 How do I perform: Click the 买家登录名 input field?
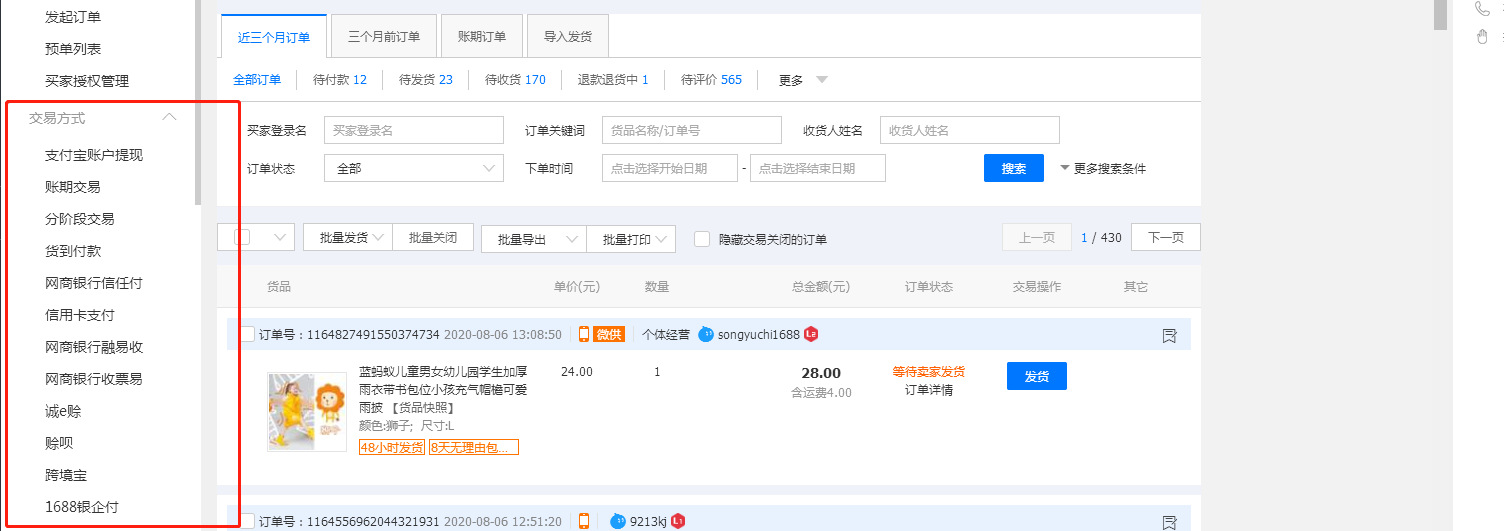413,130
